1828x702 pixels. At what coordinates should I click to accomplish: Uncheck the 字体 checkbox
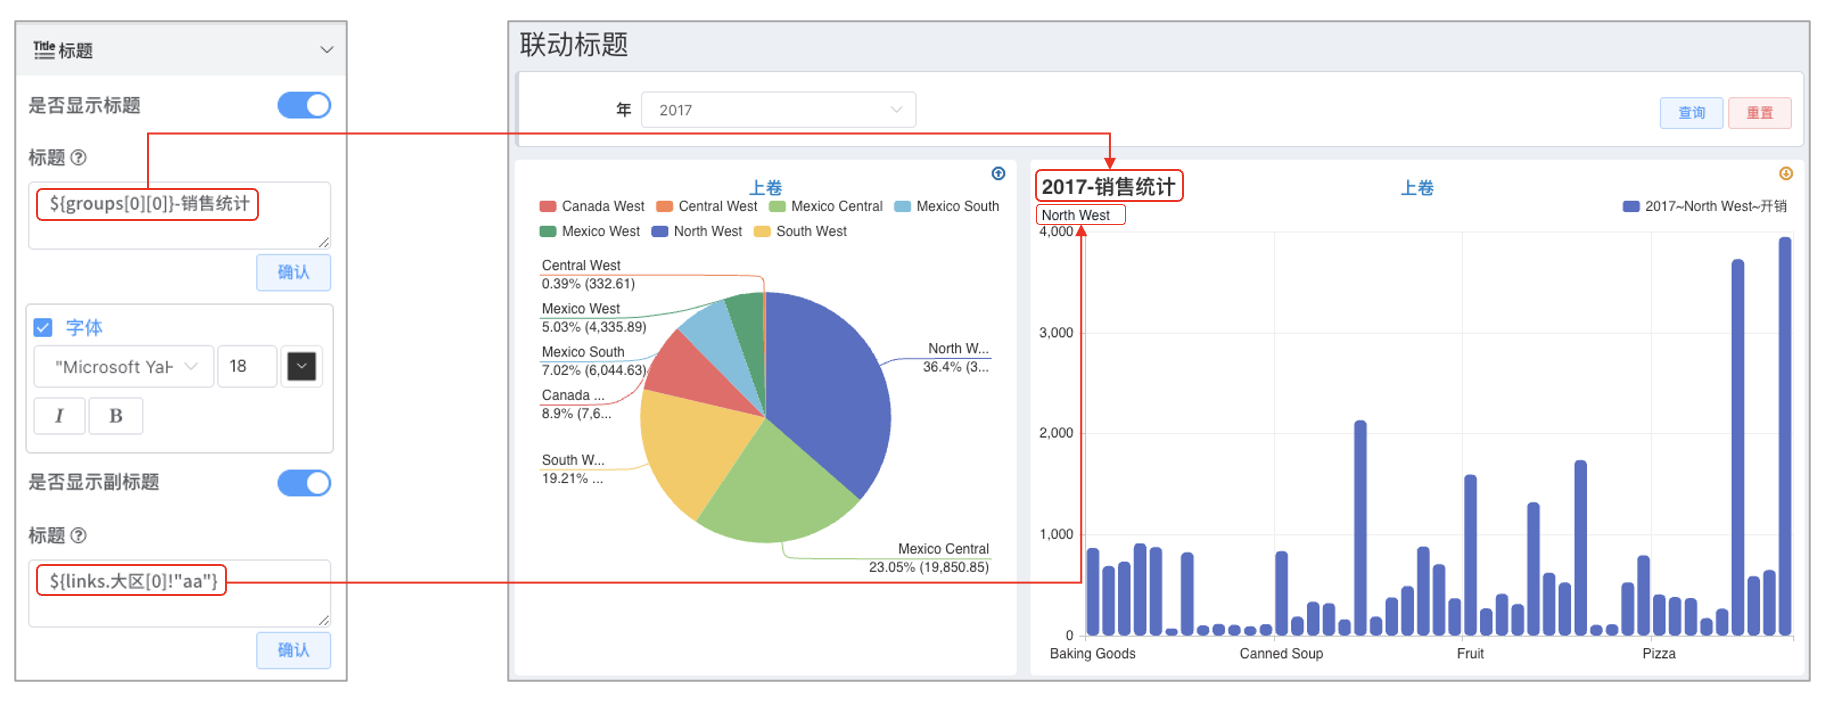pos(43,327)
